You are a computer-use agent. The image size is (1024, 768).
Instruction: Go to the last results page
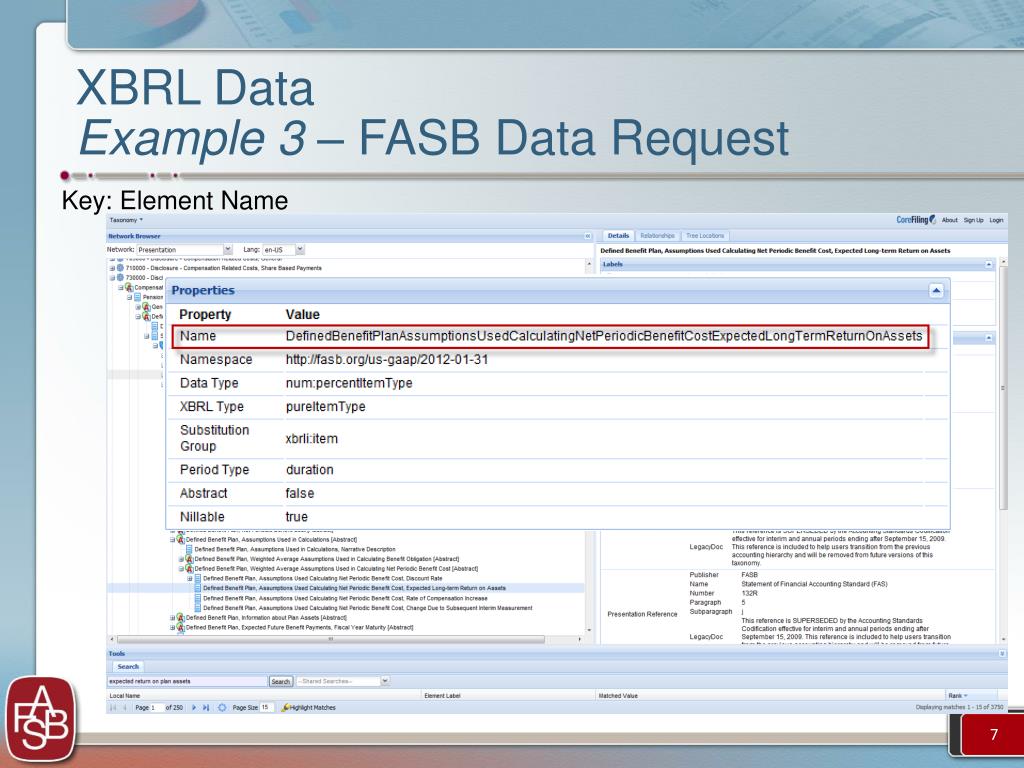pyautogui.click(x=206, y=708)
